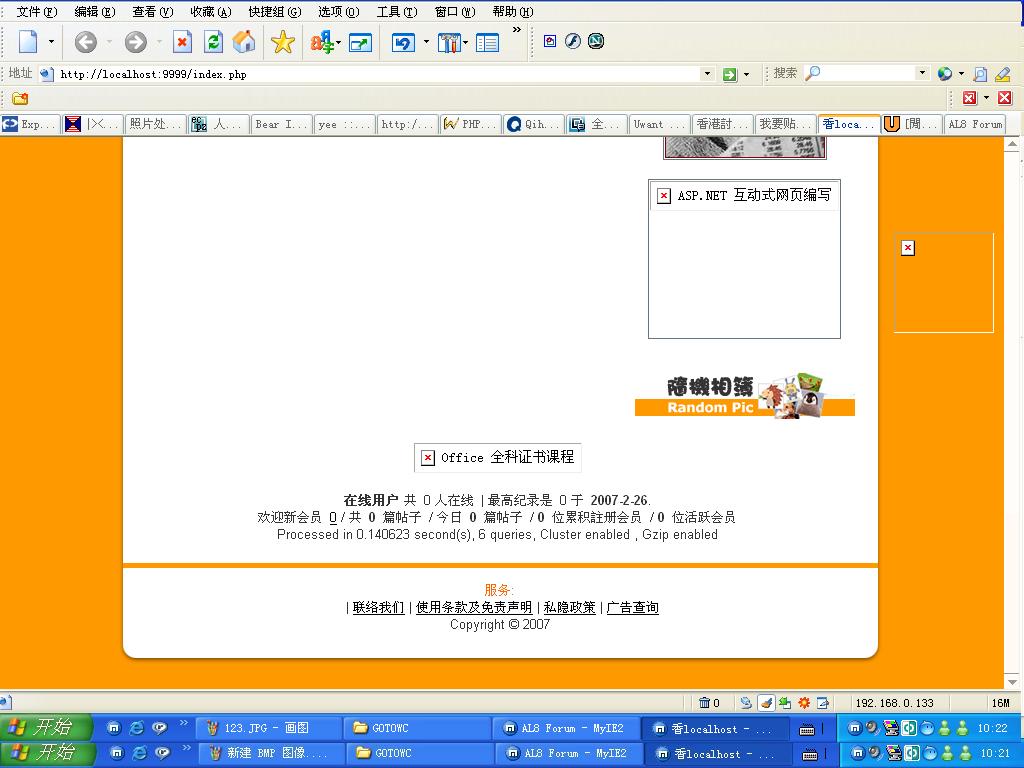
Task: Expand the Forward history dropdown arrow
Action: pos(159,42)
